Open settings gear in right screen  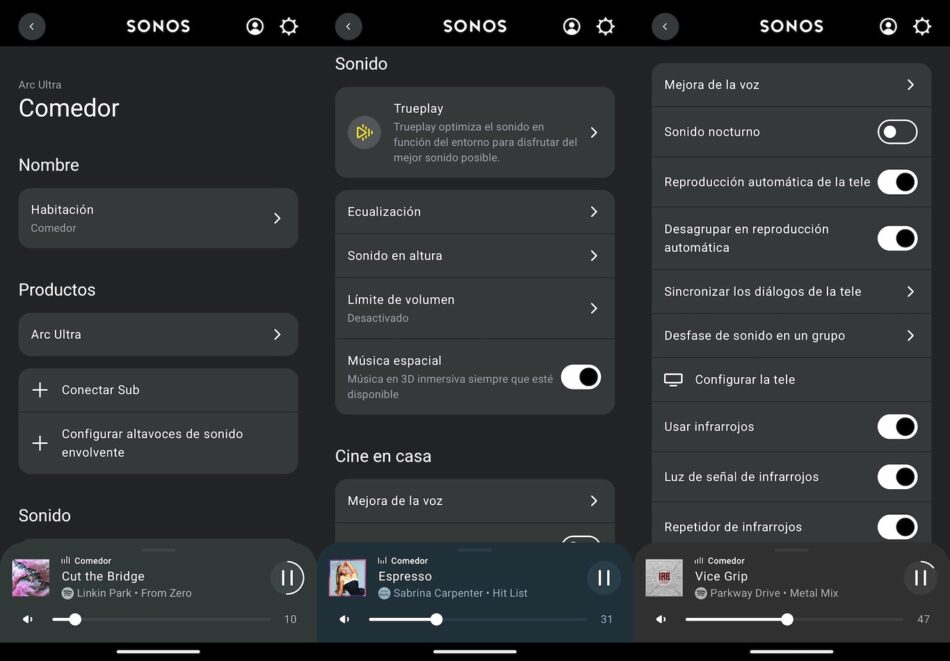[x=922, y=27]
